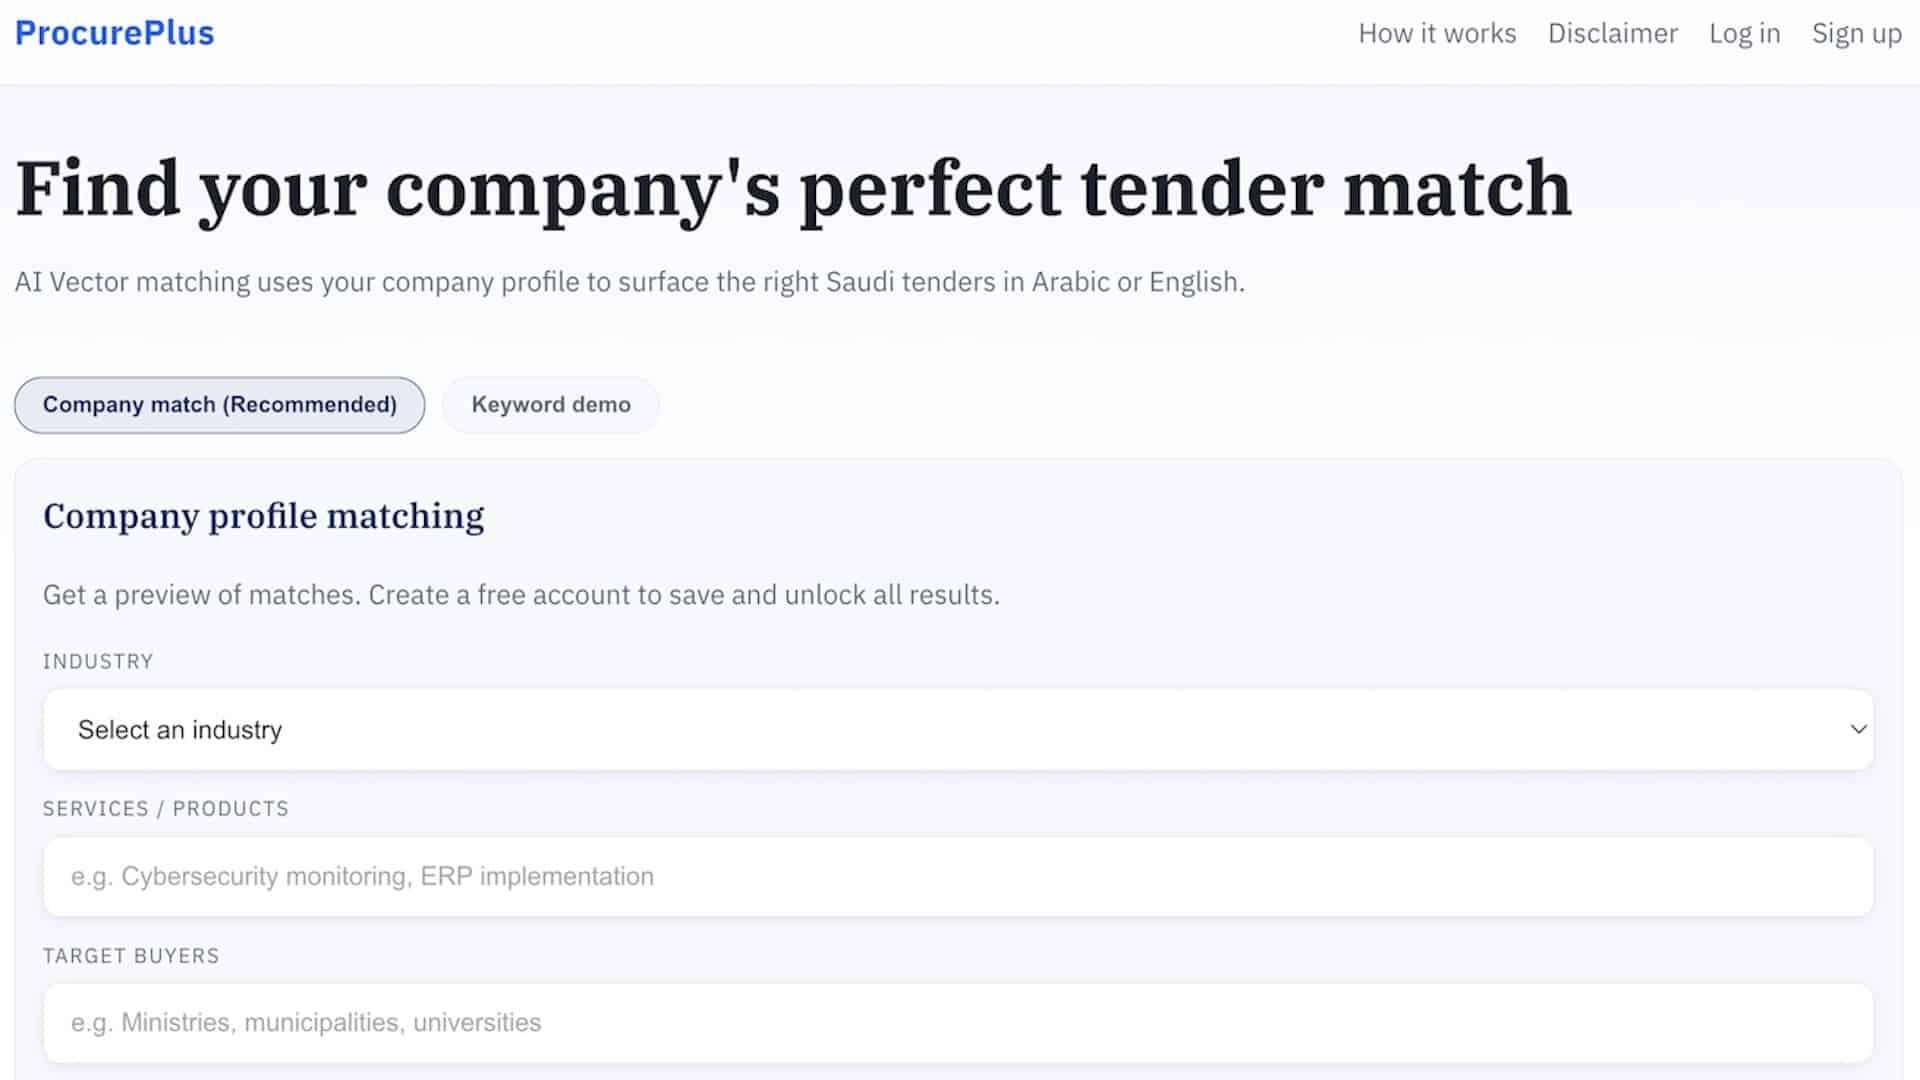Switch to the Keyword demo tab
Viewport: 1920px width, 1080px height.
point(550,404)
